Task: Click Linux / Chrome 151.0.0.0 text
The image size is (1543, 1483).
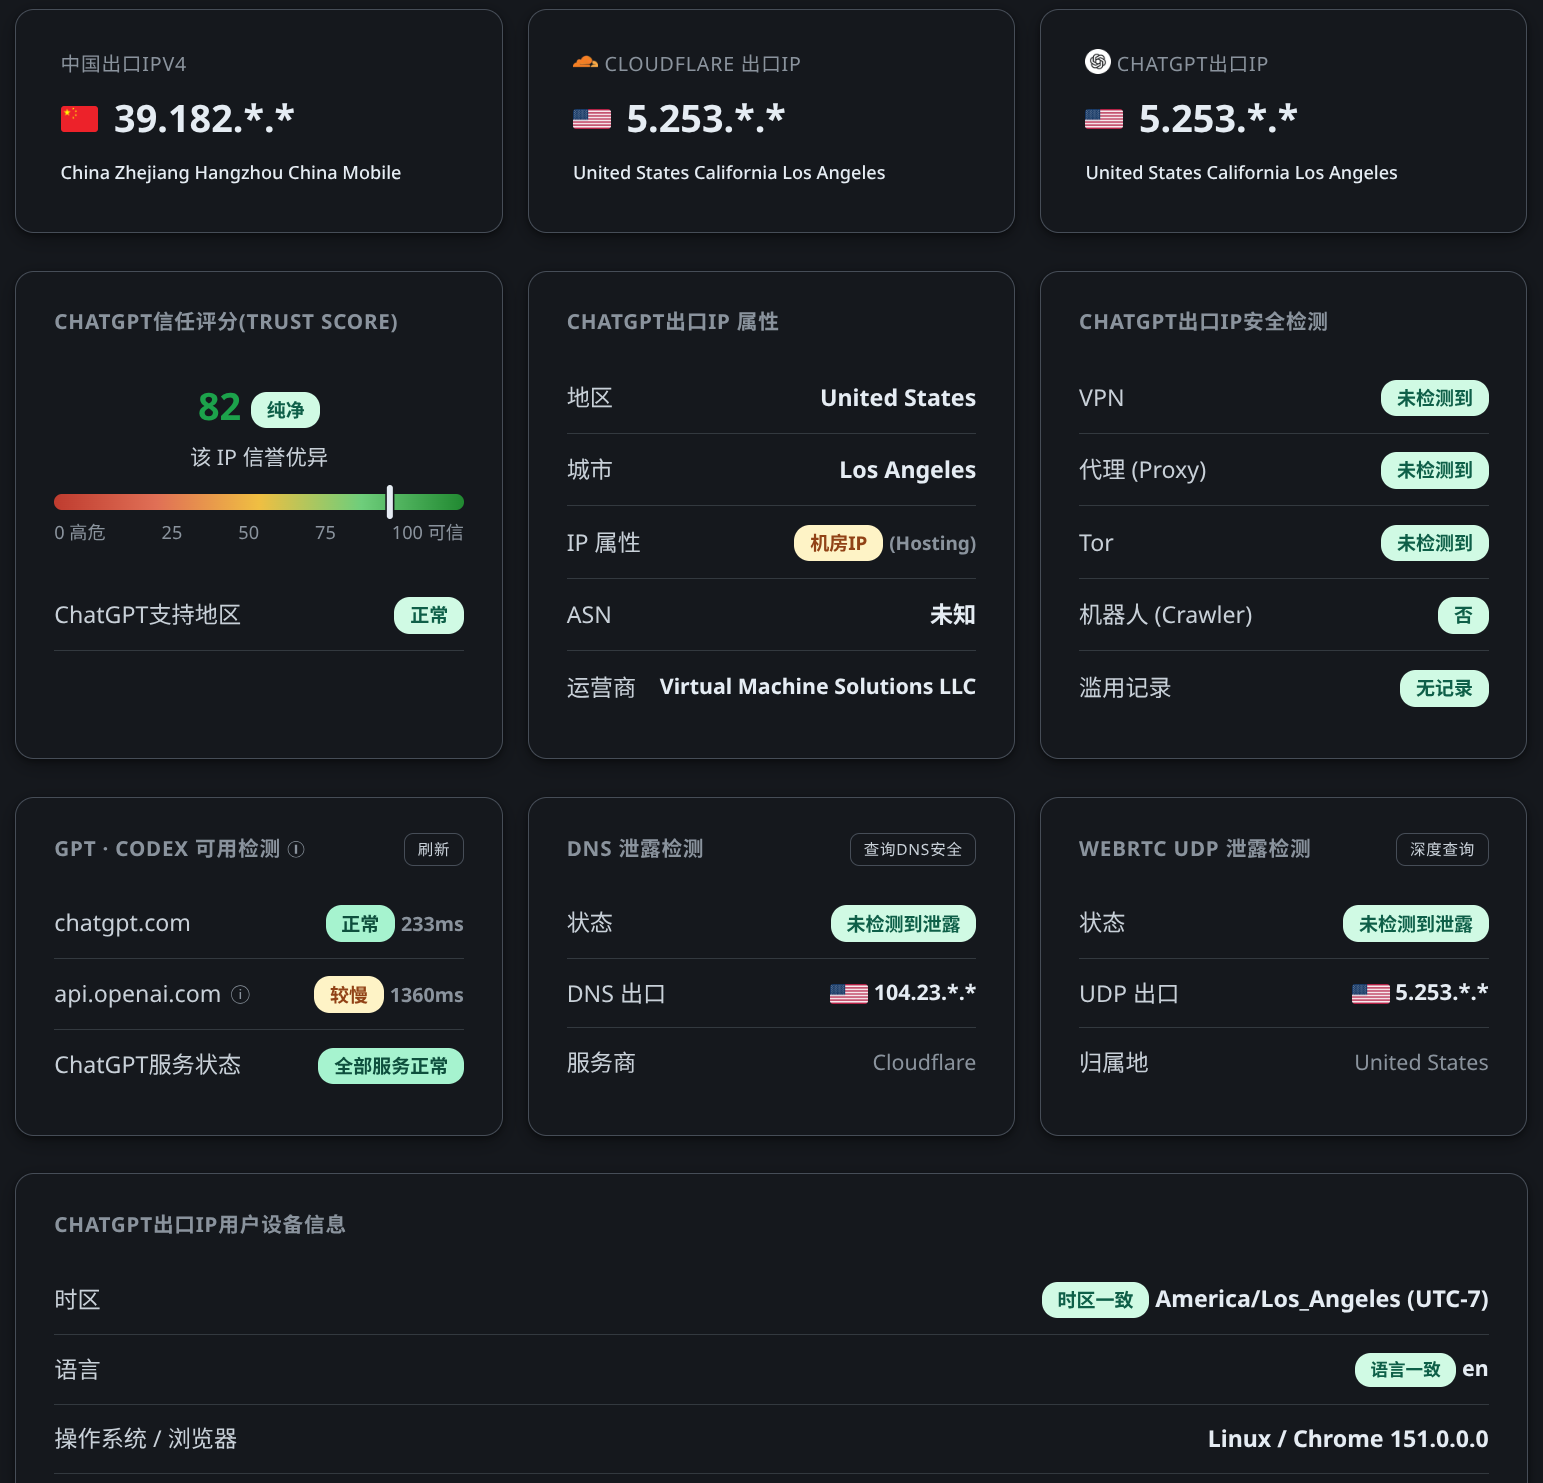Action: (1348, 1439)
